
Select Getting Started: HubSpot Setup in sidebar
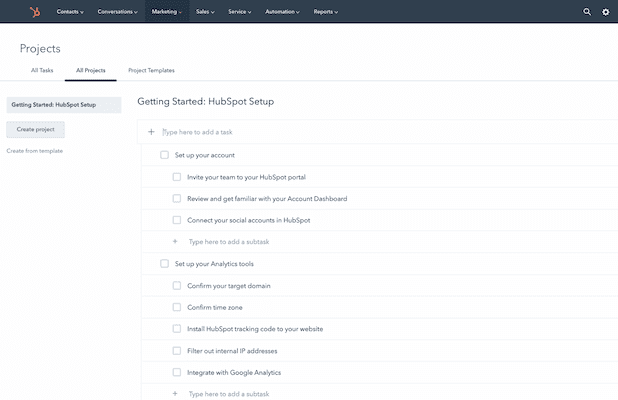(x=64, y=105)
